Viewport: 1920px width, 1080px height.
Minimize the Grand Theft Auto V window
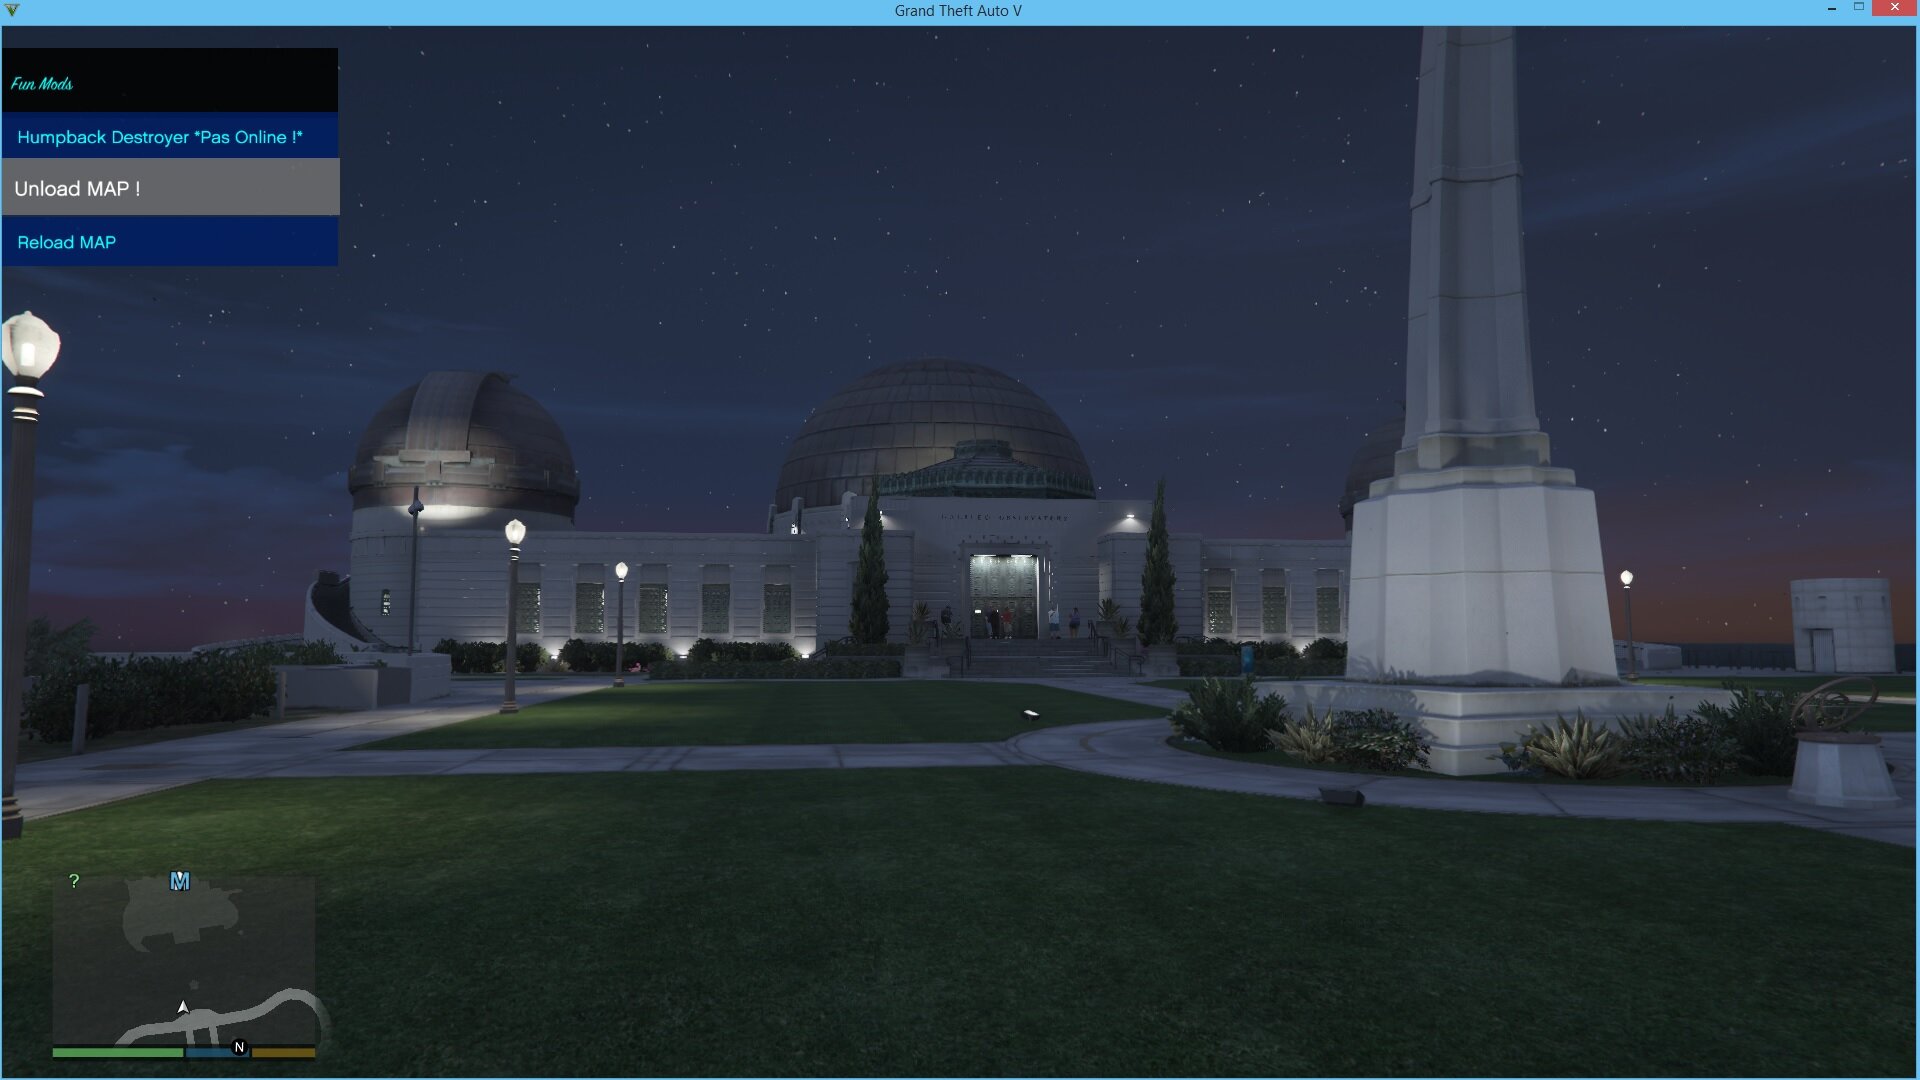(x=1831, y=8)
